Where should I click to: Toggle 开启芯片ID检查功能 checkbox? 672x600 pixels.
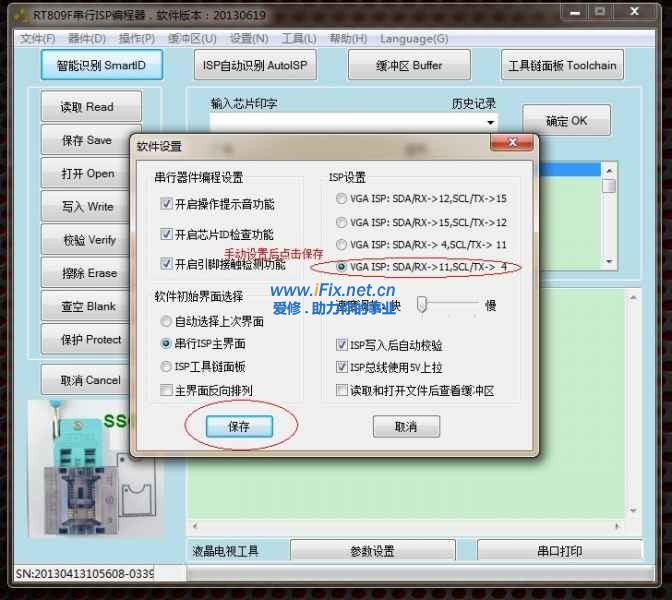pyautogui.click(x=166, y=234)
